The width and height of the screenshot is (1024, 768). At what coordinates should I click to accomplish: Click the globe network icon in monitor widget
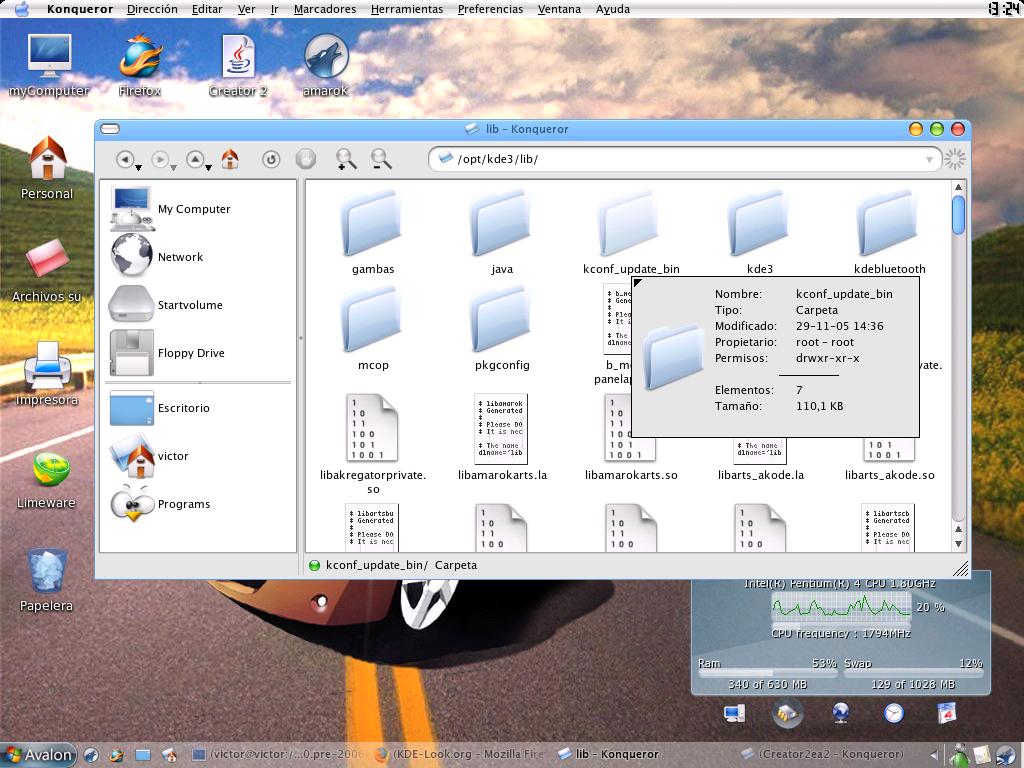pyautogui.click(x=841, y=713)
